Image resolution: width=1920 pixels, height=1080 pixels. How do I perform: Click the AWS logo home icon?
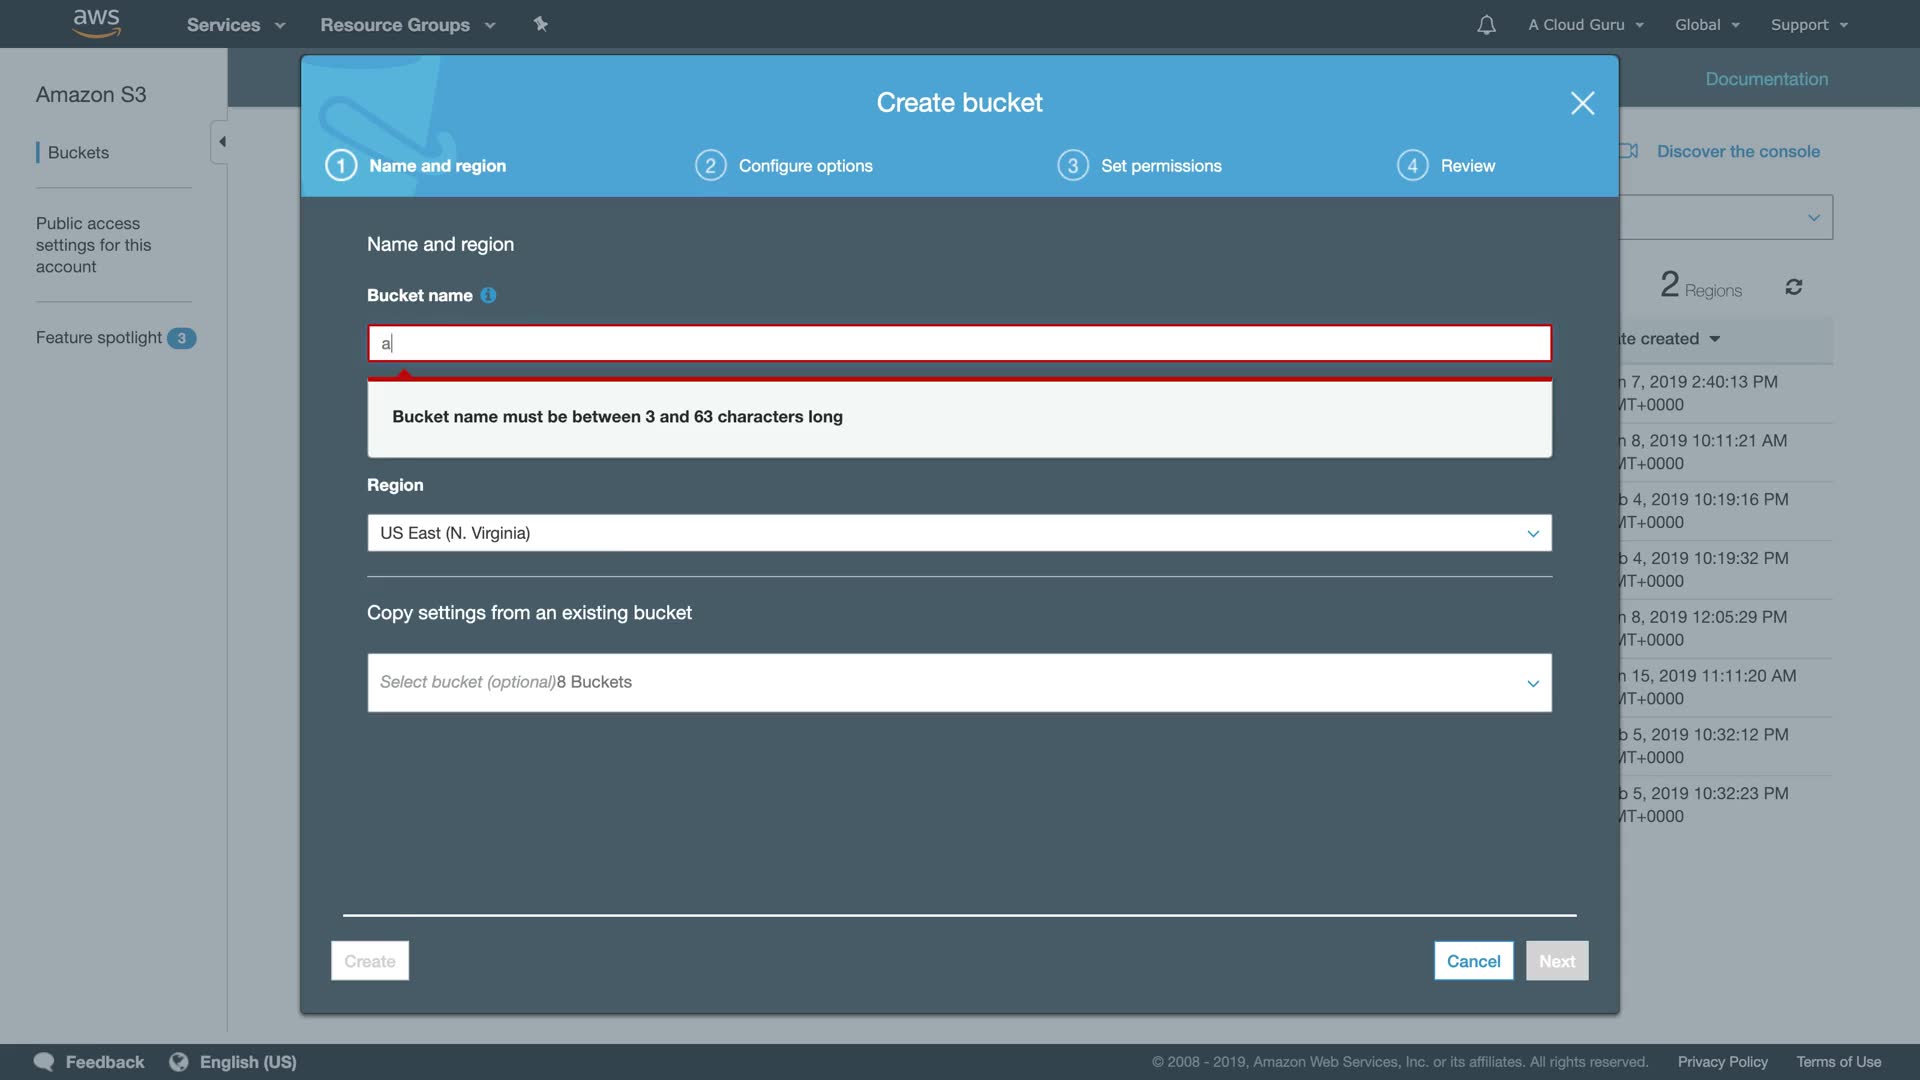(x=96, y=23)
